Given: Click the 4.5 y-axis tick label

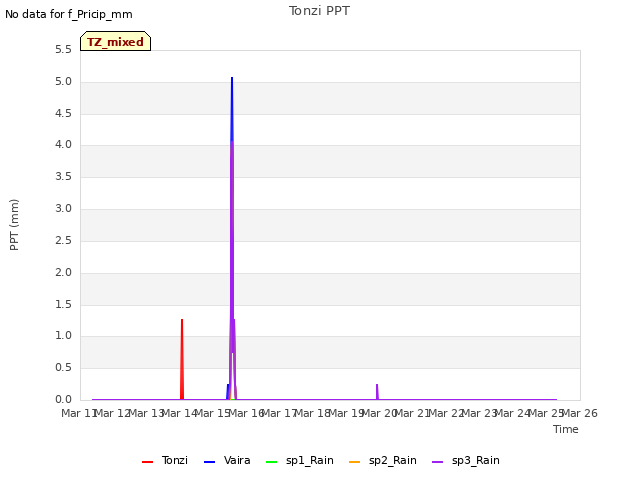Looking at the screenshot, I should [x=63, y=113].
